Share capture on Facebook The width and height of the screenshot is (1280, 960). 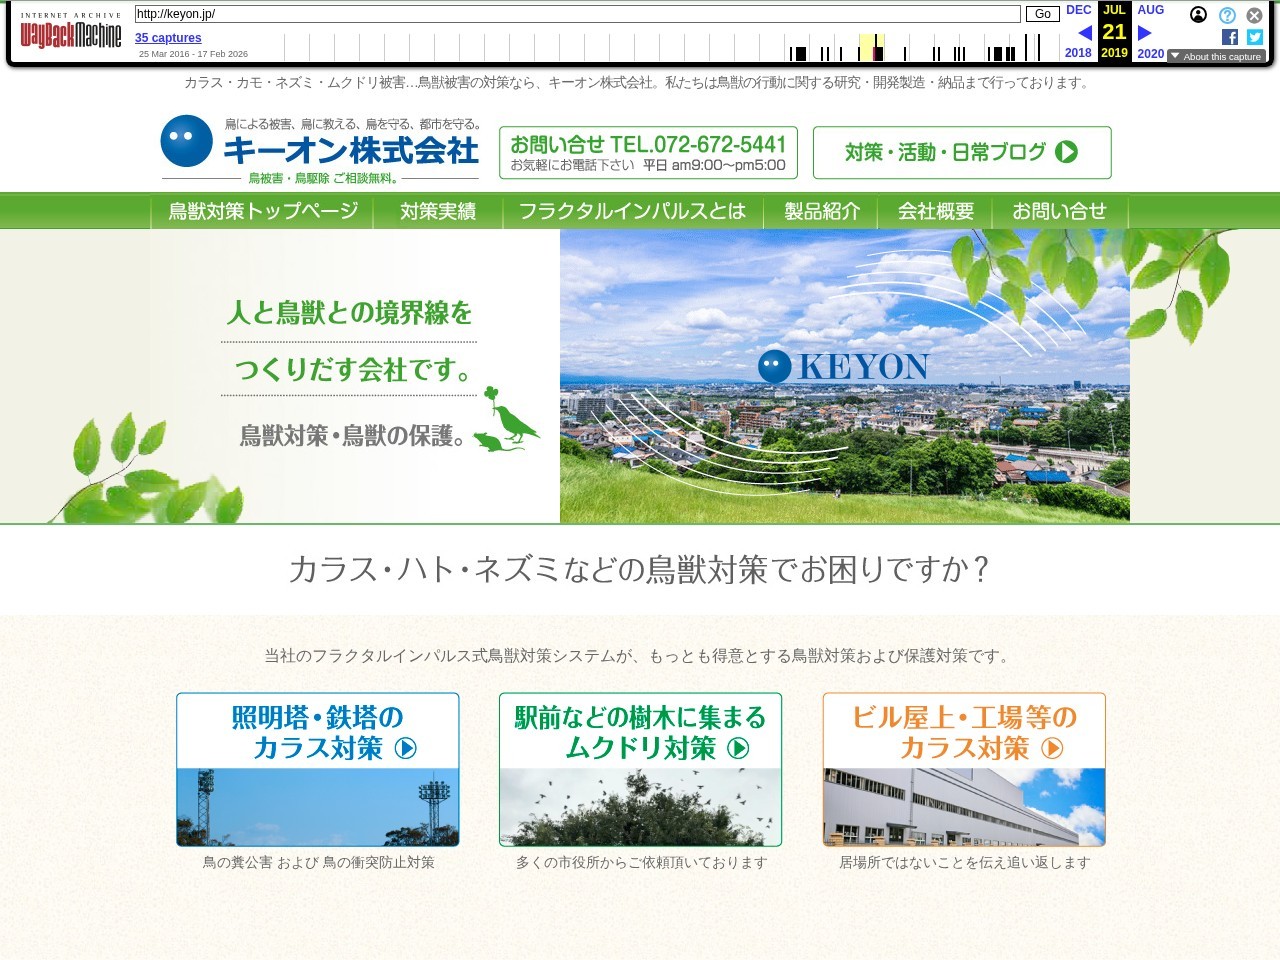(x=1230, y=37)
